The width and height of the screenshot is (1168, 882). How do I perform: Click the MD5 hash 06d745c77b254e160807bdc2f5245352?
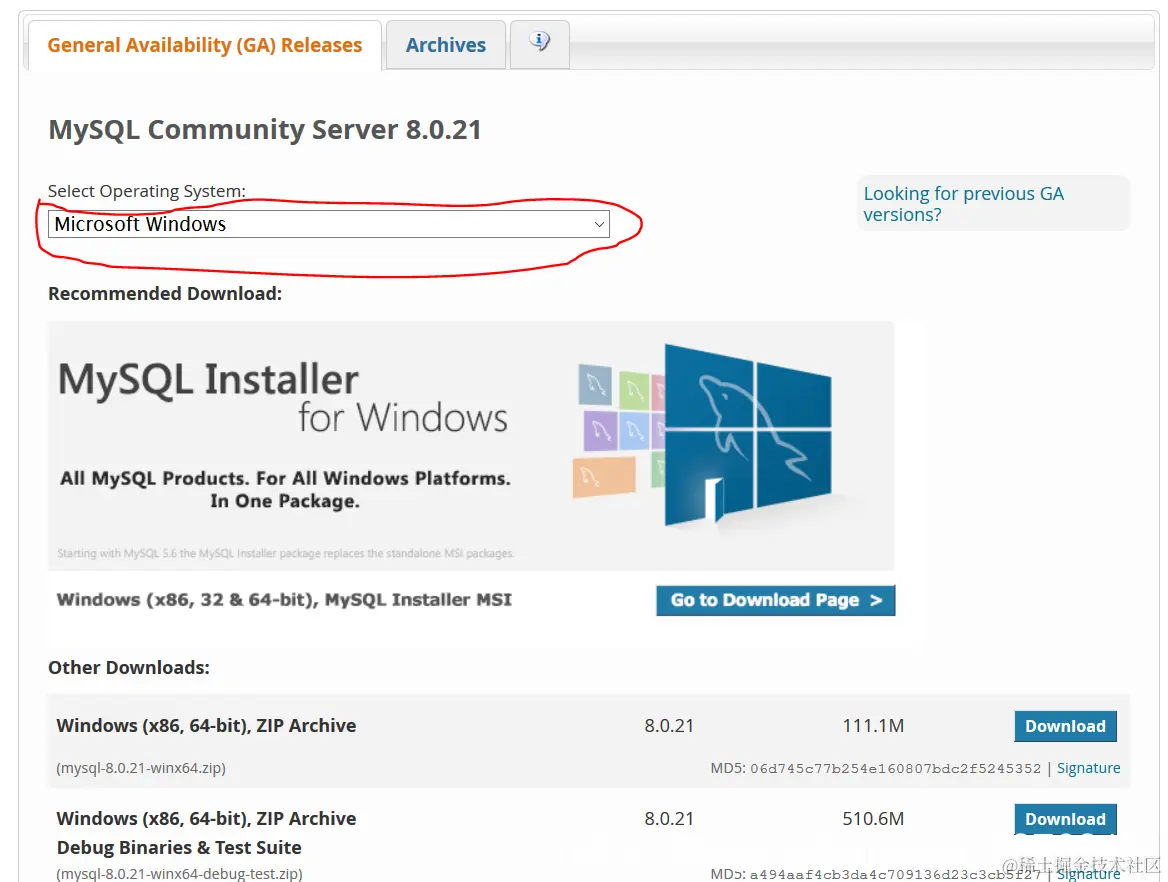[x=895, y=768]
